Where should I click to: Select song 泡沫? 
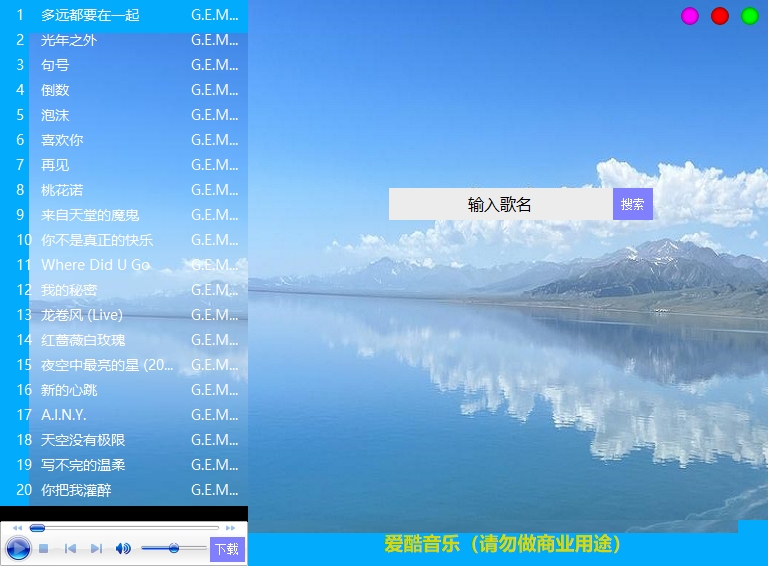55,115
